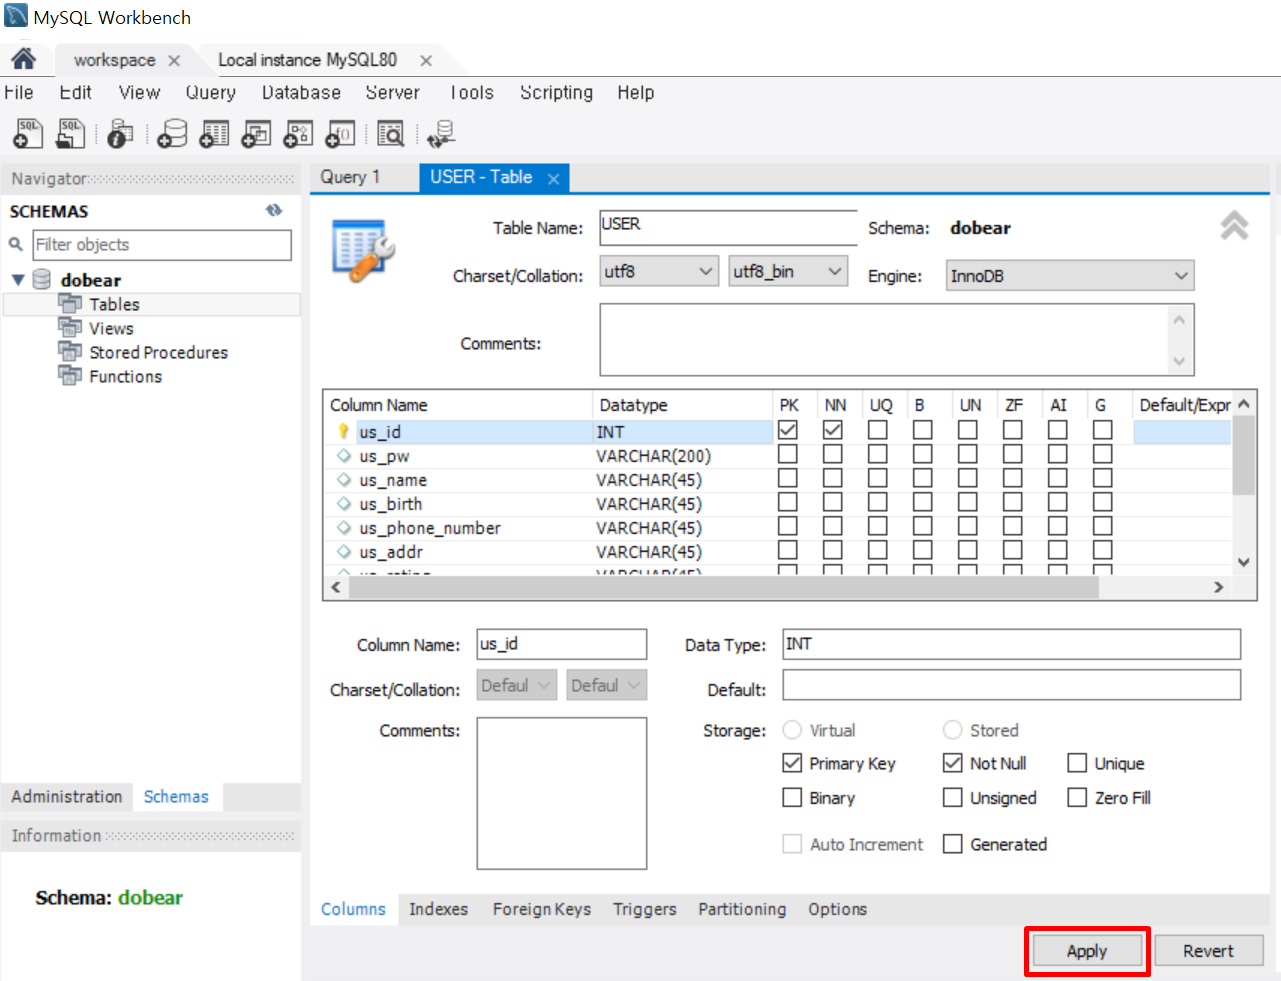Click the primary key icon of us_id
Screen dimensions: 1281x981
[343, 432]
